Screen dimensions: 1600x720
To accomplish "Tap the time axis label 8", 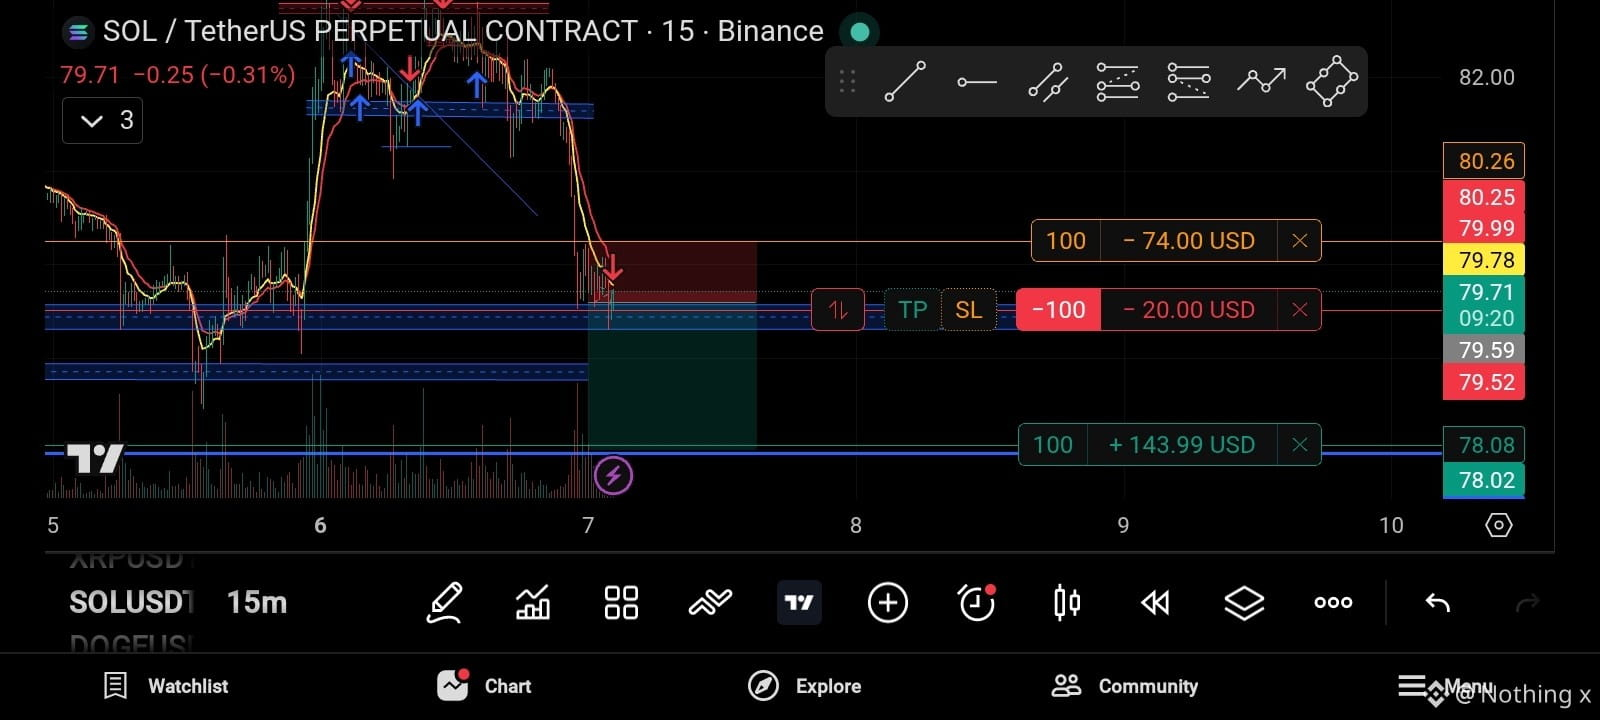I will pyautogui.click(x=856, y=525).
